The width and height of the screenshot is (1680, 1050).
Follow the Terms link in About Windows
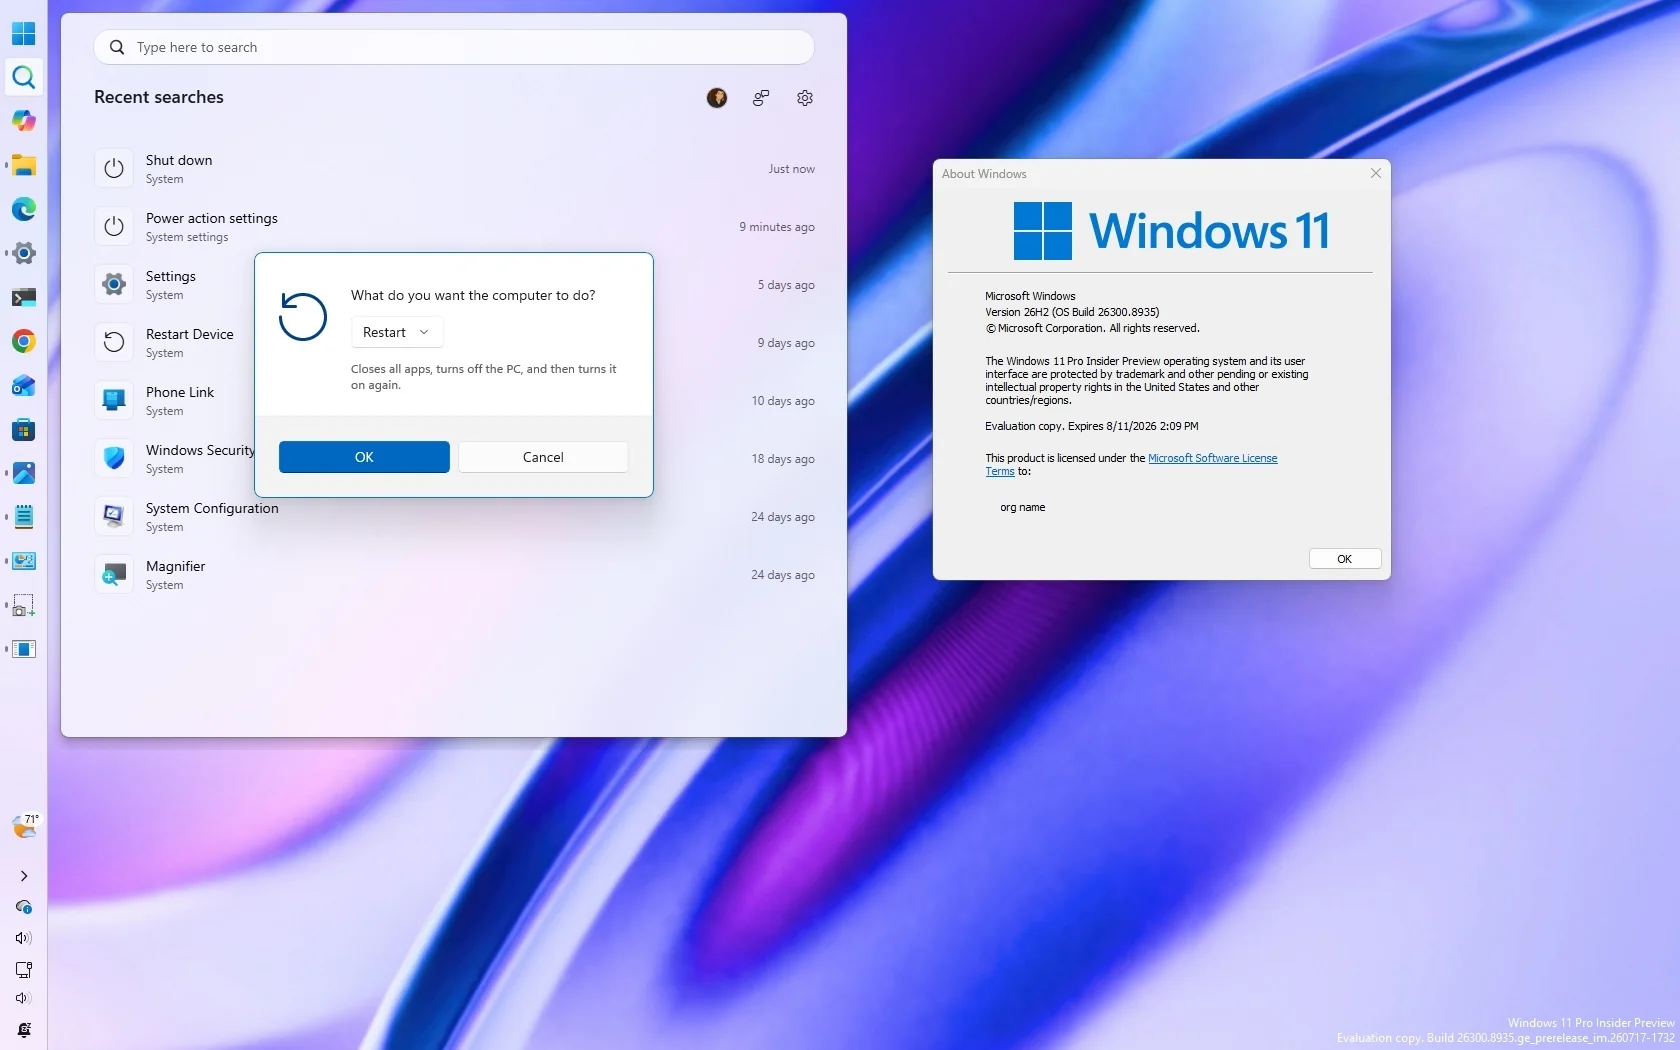click(999, 471)
